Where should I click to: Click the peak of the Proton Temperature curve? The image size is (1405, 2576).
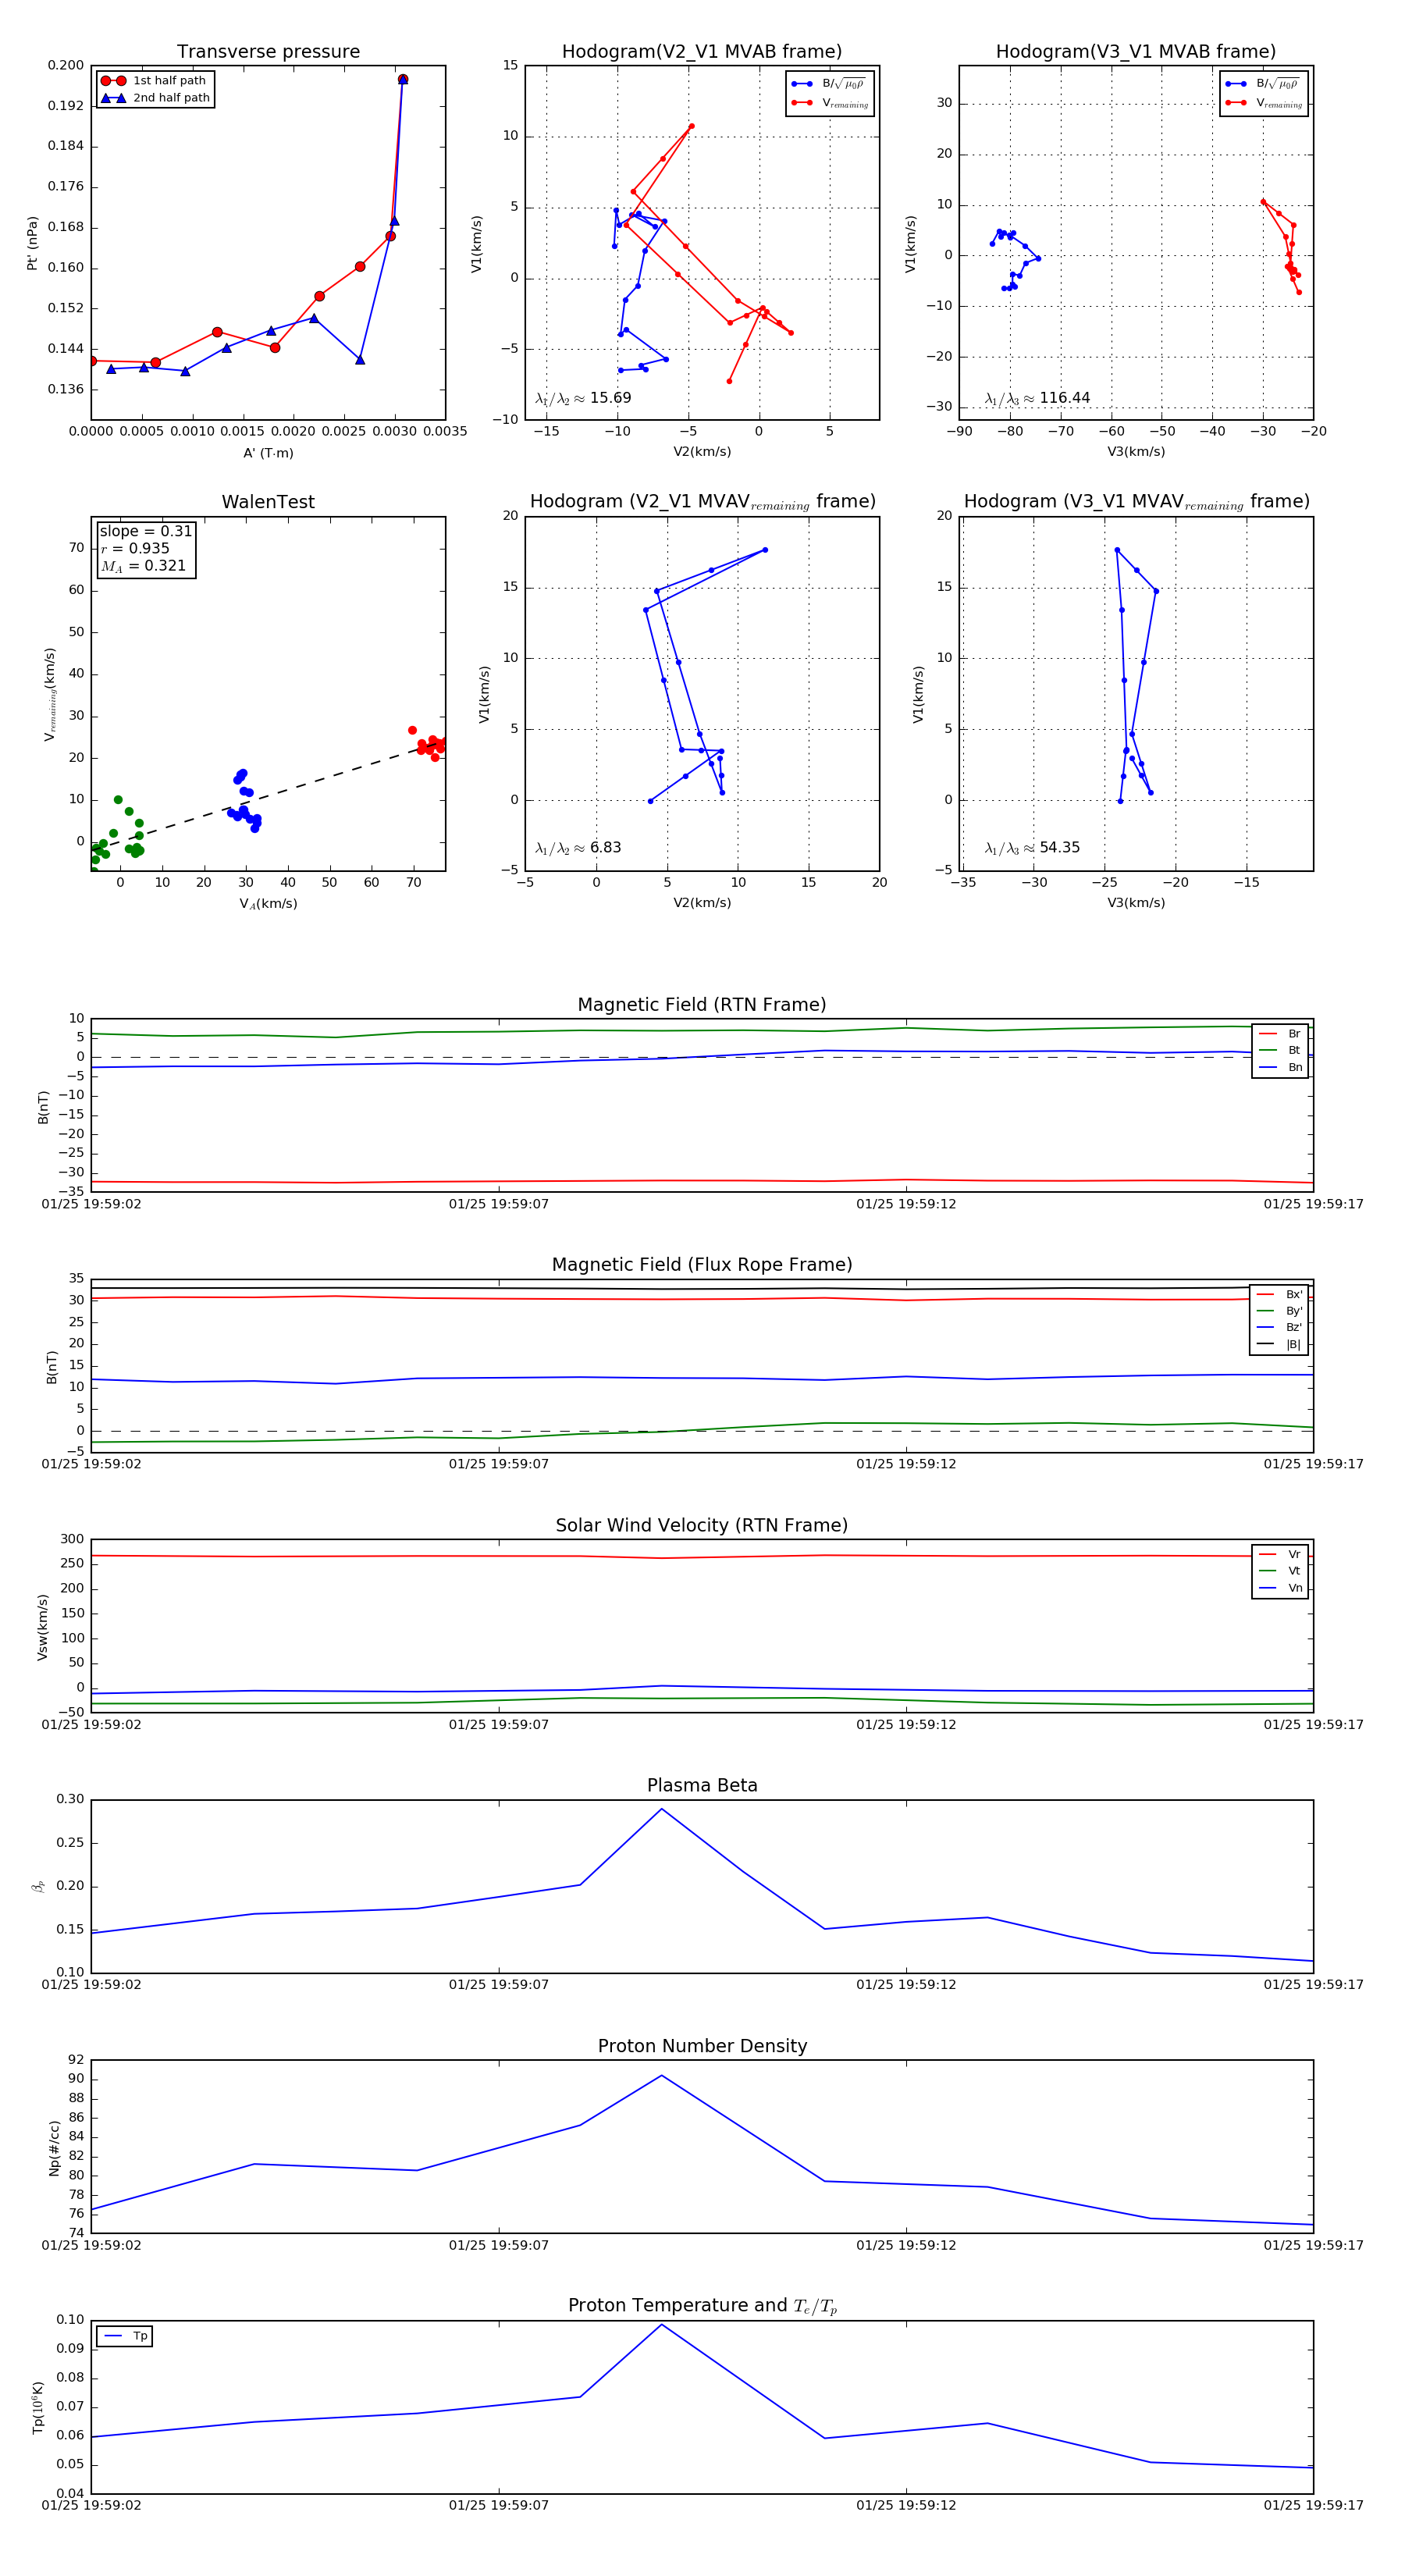click(x=661, y=2324)
